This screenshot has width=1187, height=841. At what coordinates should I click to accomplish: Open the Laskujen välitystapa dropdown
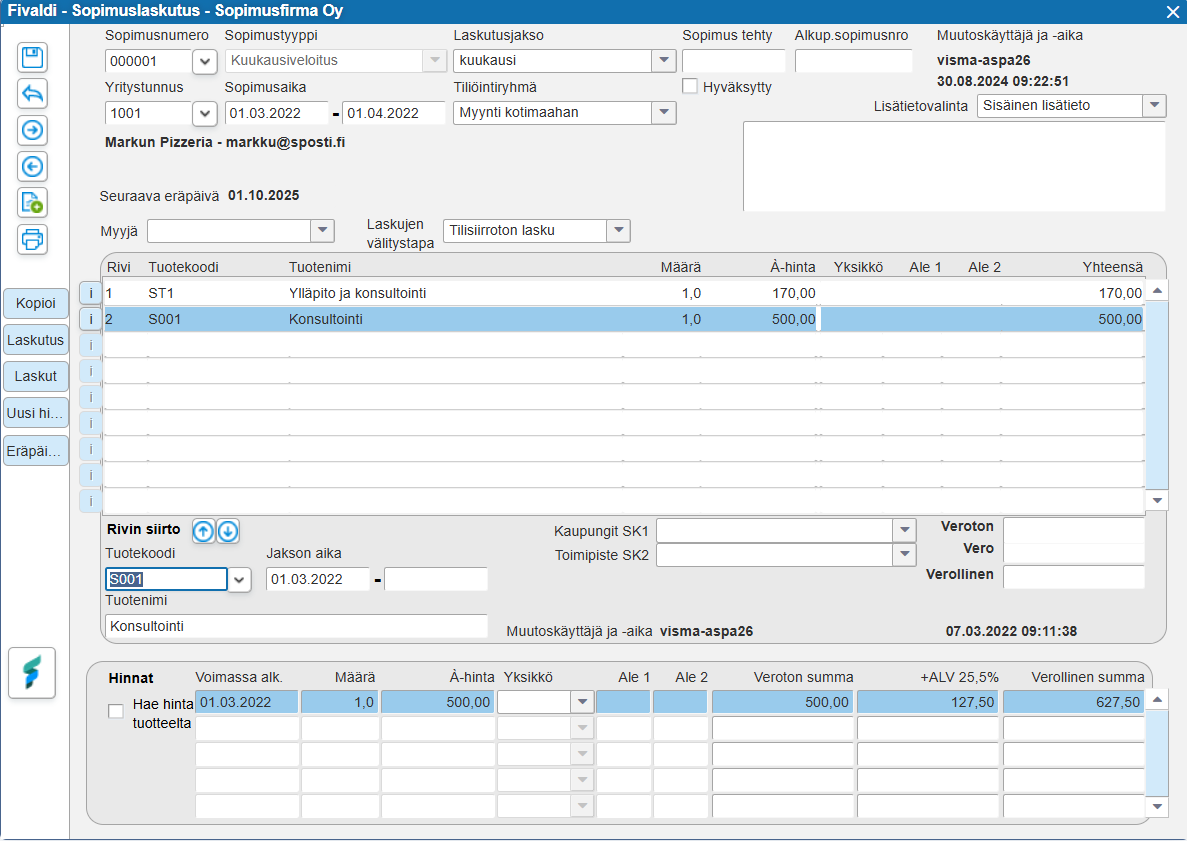tap(619, 231)
